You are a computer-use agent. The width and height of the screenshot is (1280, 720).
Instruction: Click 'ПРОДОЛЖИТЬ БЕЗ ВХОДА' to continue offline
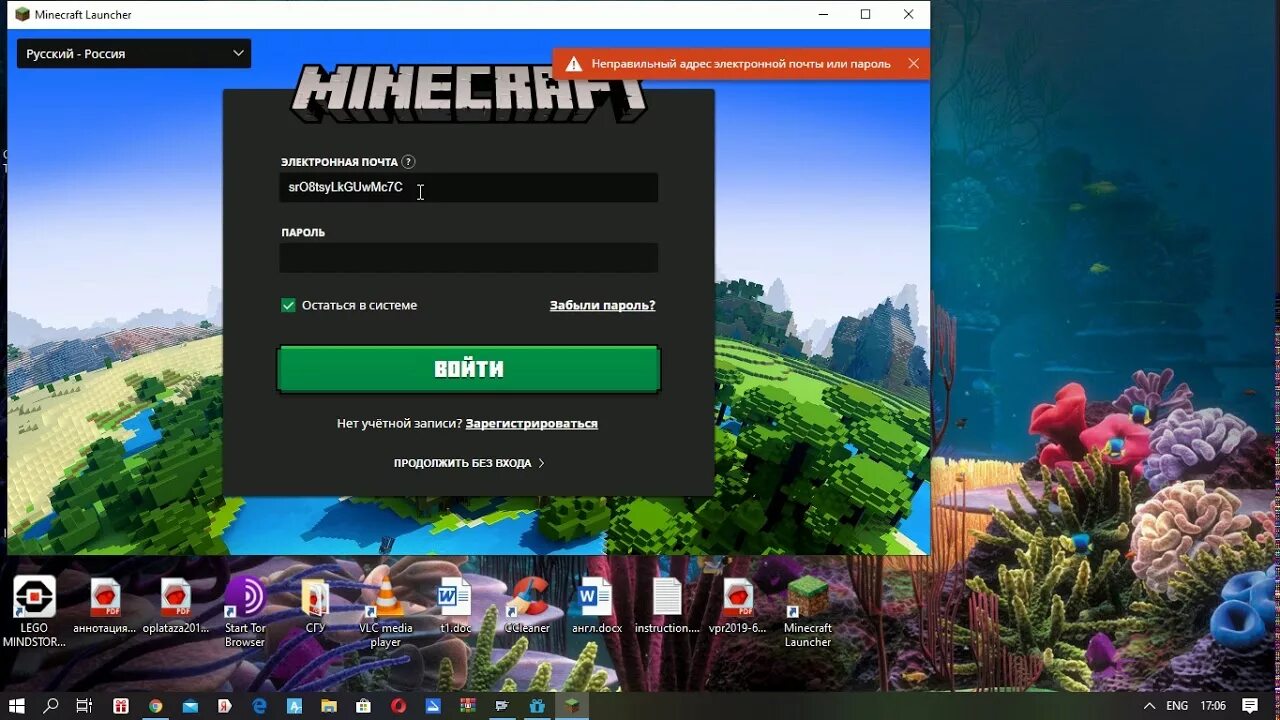(x=469, y=463)
